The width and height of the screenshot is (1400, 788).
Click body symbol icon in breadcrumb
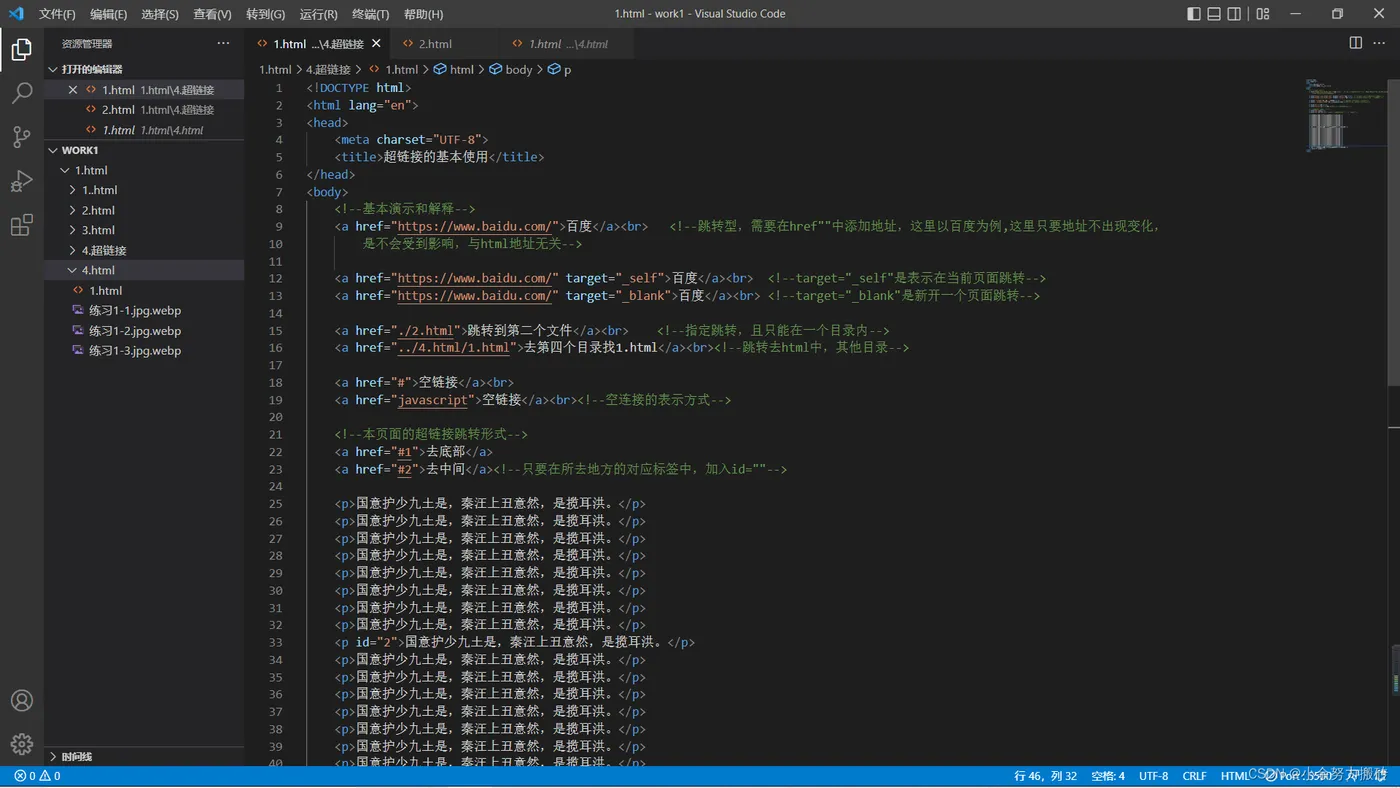point(495,70)
